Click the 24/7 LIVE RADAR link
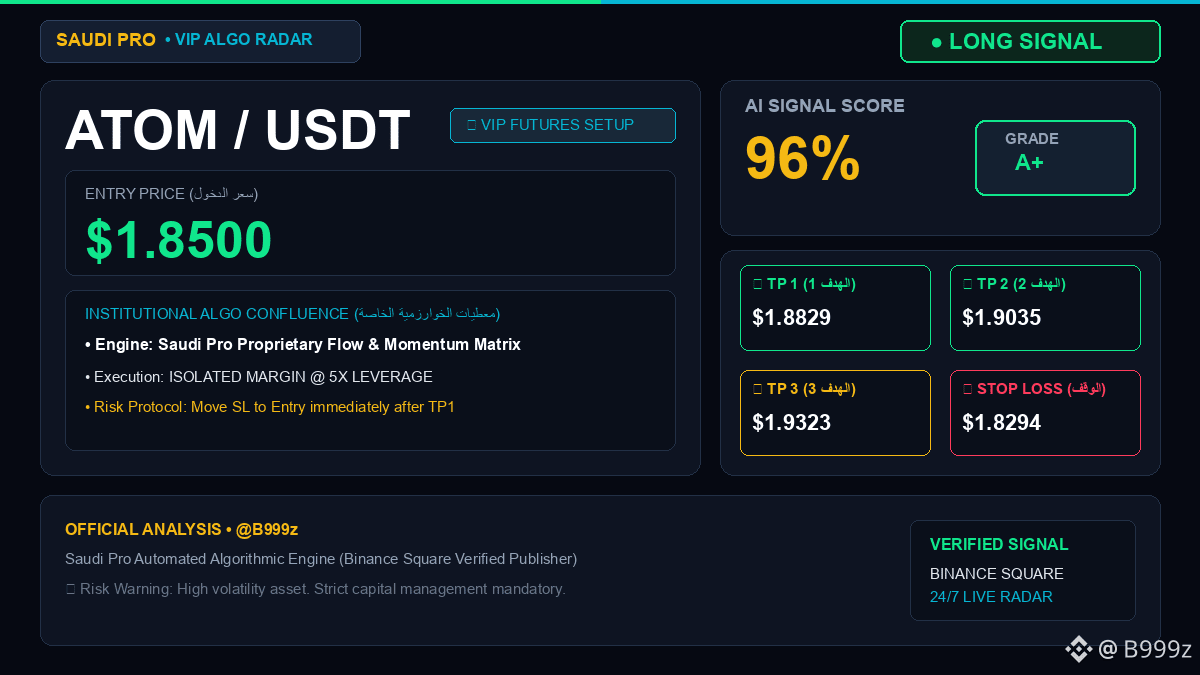Screen dimensions: 1200x675 coord(991,597)
